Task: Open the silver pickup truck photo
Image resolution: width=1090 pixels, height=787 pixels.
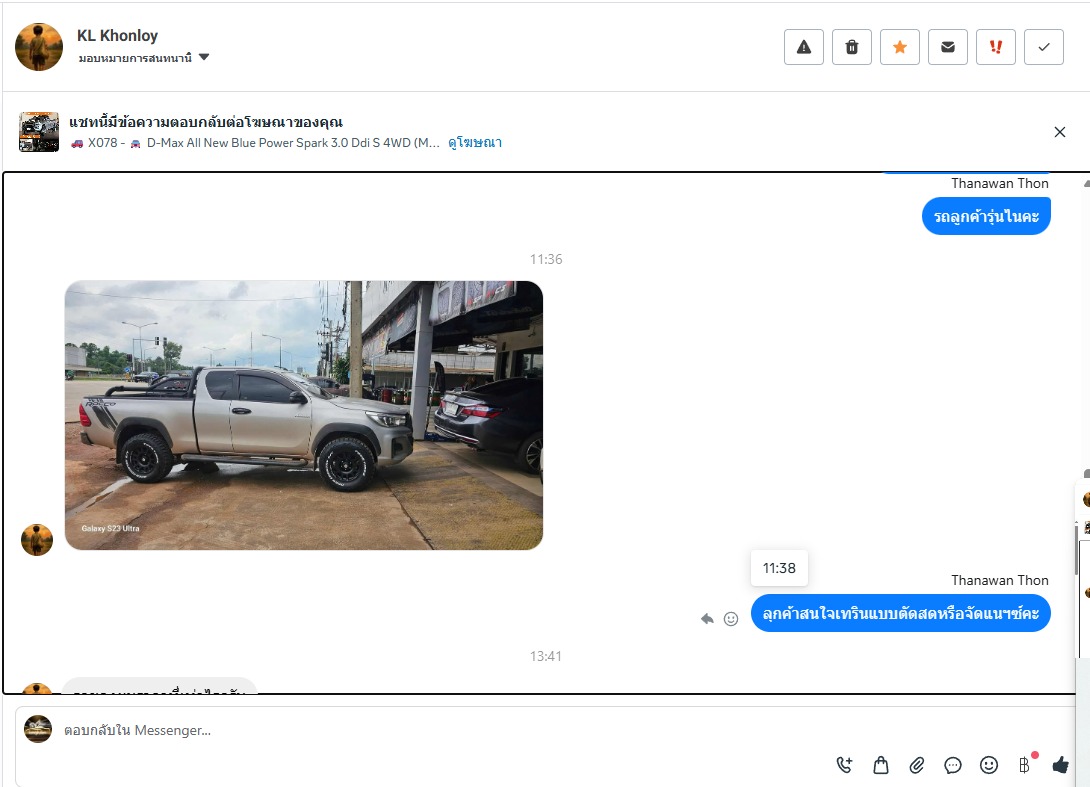Action: coord(304,415)
